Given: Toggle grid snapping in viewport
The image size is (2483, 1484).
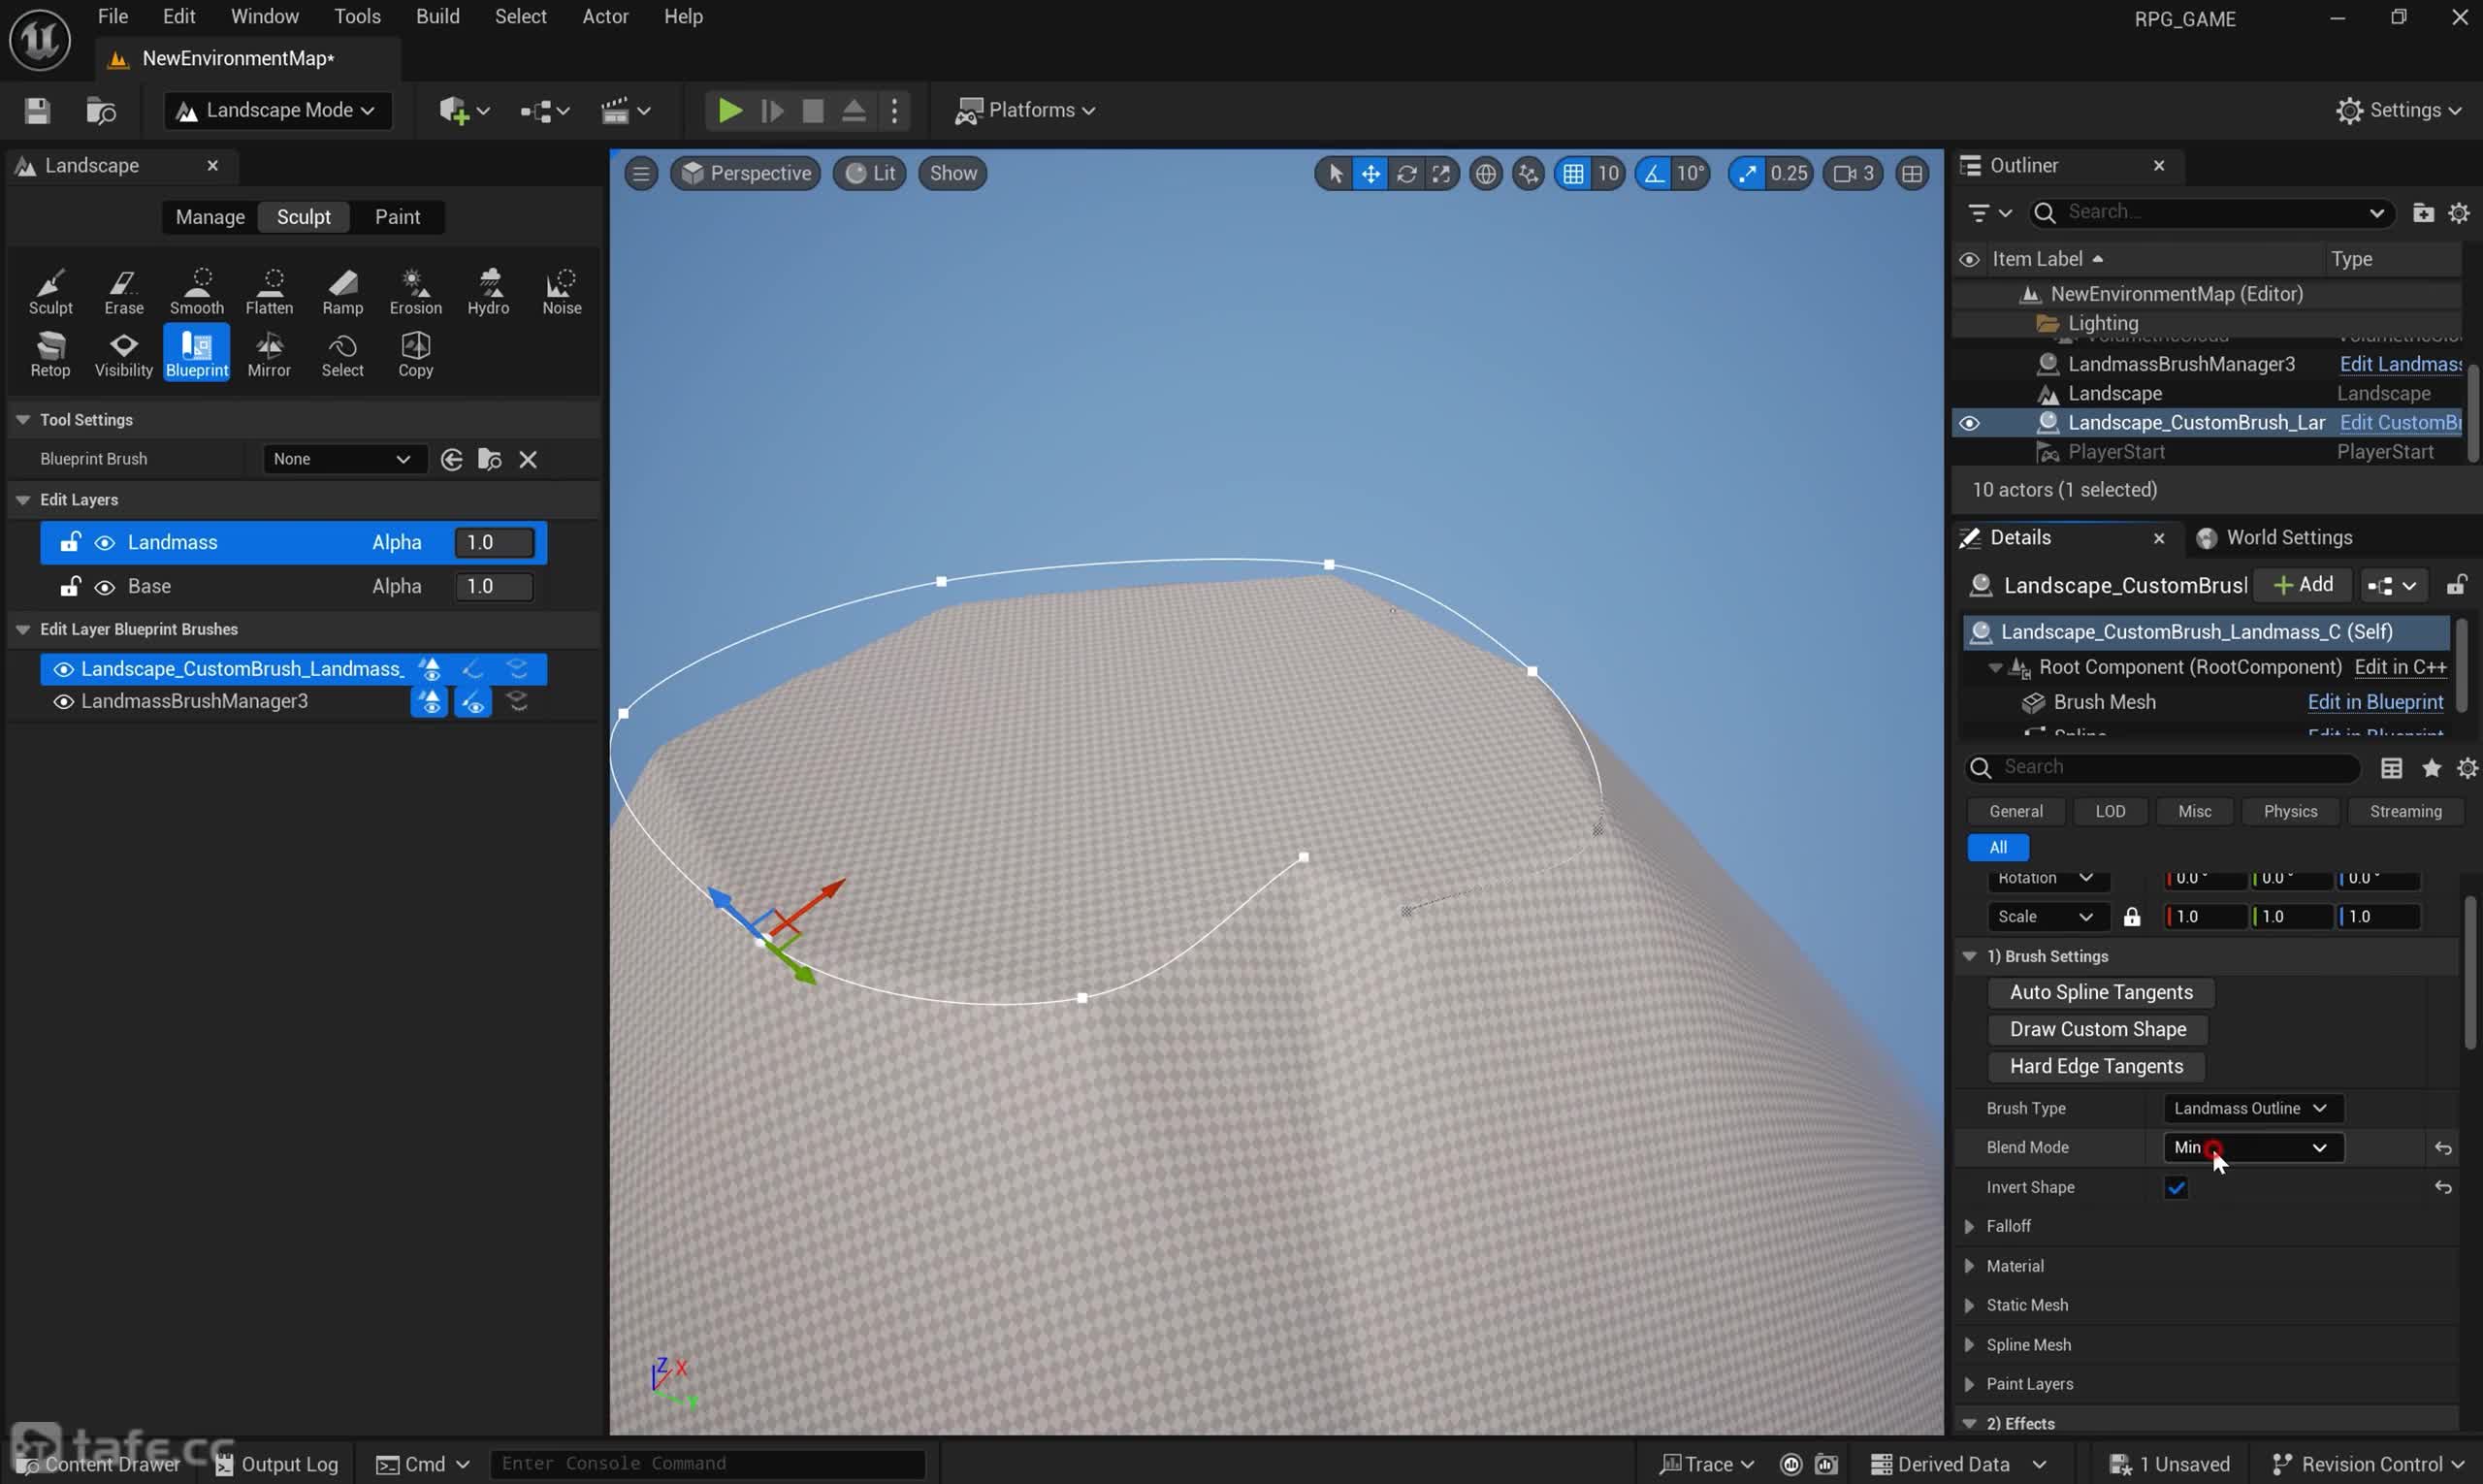Looking at the screenshot, I should pos(1573,174).
